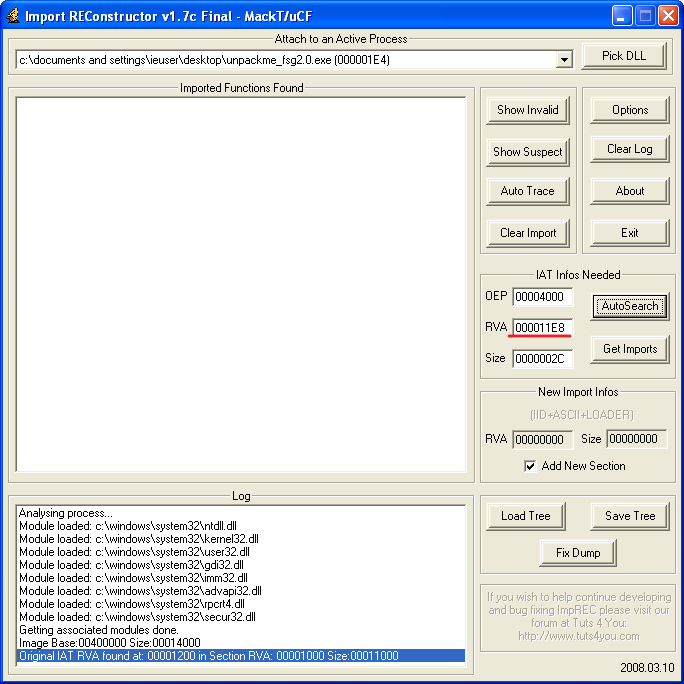The width and height of the screenshot is (684, 684).
Task: Click the tuts4you.com URL text
Action: pos(579,636)
